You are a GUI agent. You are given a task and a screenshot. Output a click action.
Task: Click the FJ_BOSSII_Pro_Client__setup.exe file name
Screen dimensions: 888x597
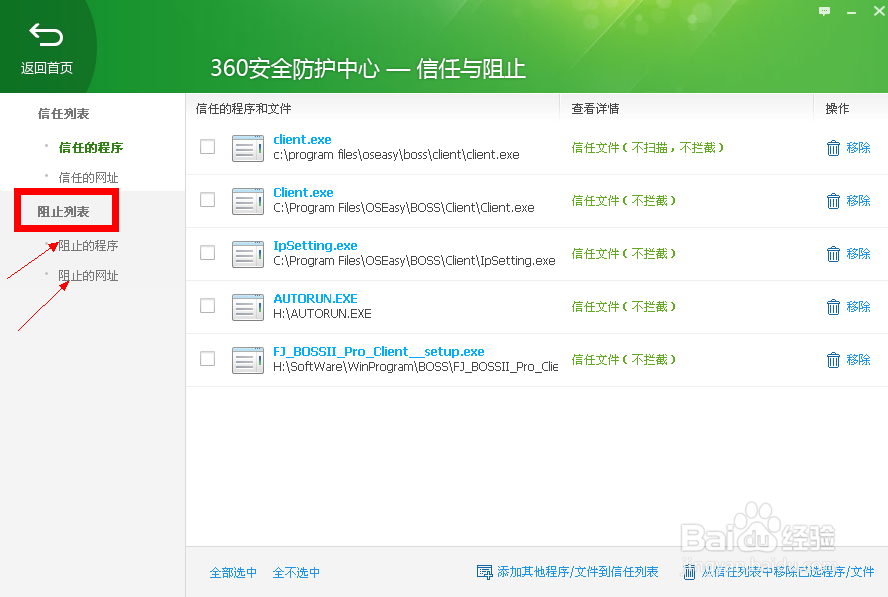coord(378,352)
